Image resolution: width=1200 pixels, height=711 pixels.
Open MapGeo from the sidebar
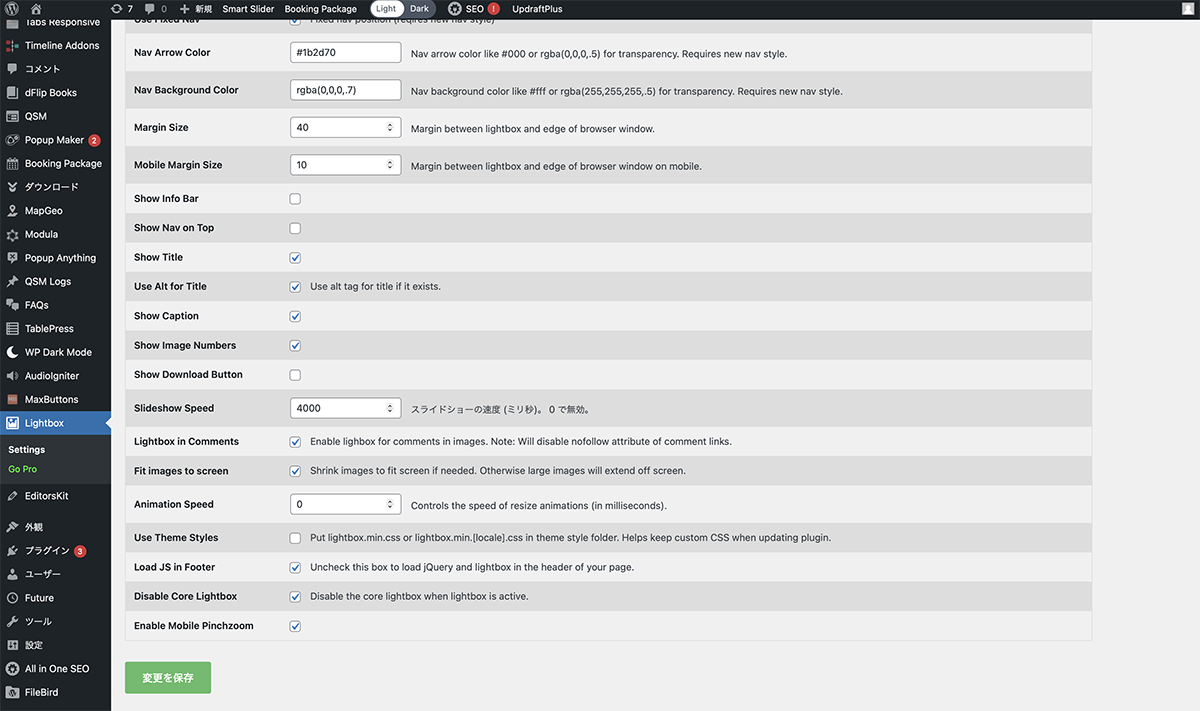pos(43,211)
